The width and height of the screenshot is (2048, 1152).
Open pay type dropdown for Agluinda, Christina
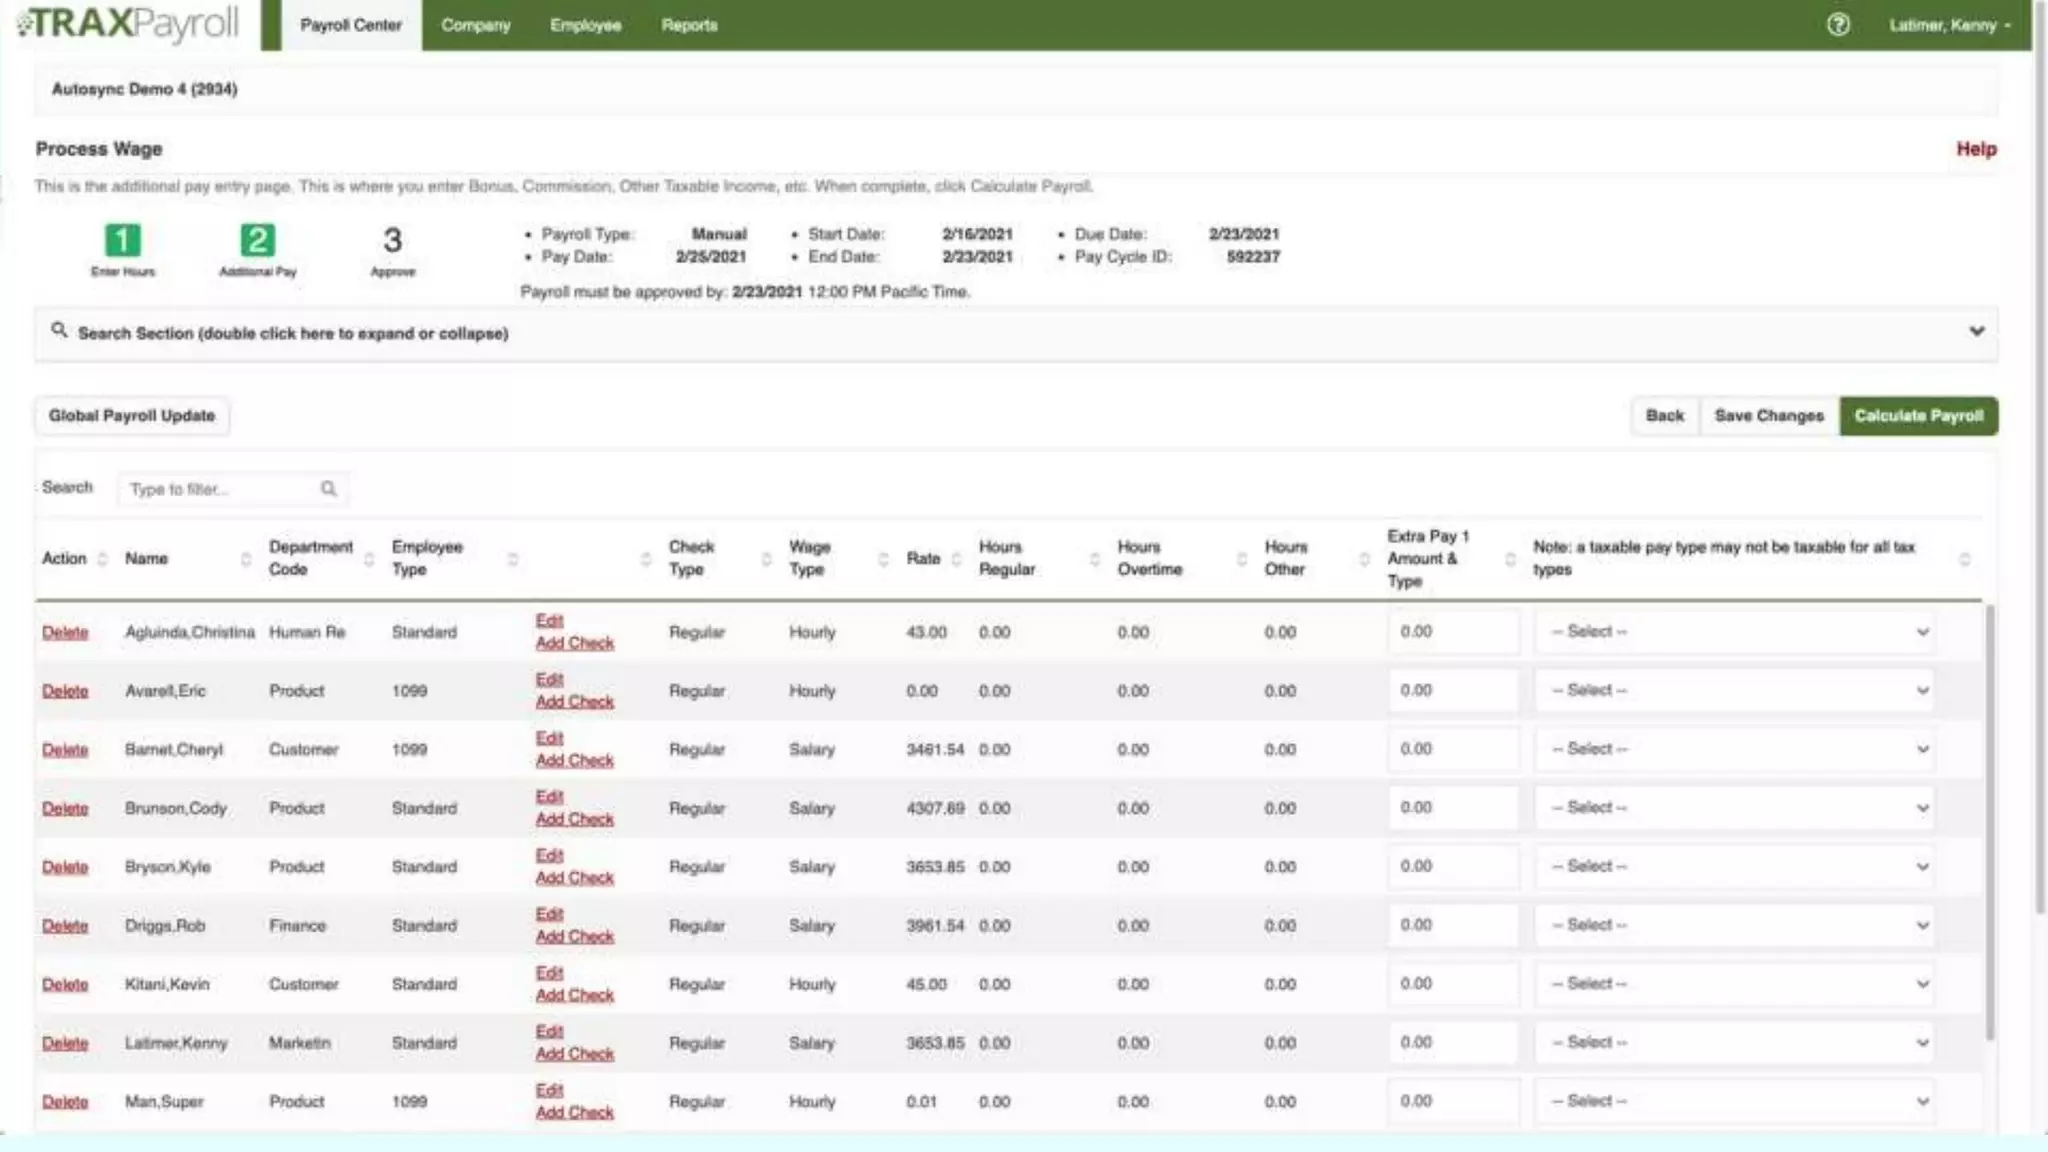coord(1735,632)
